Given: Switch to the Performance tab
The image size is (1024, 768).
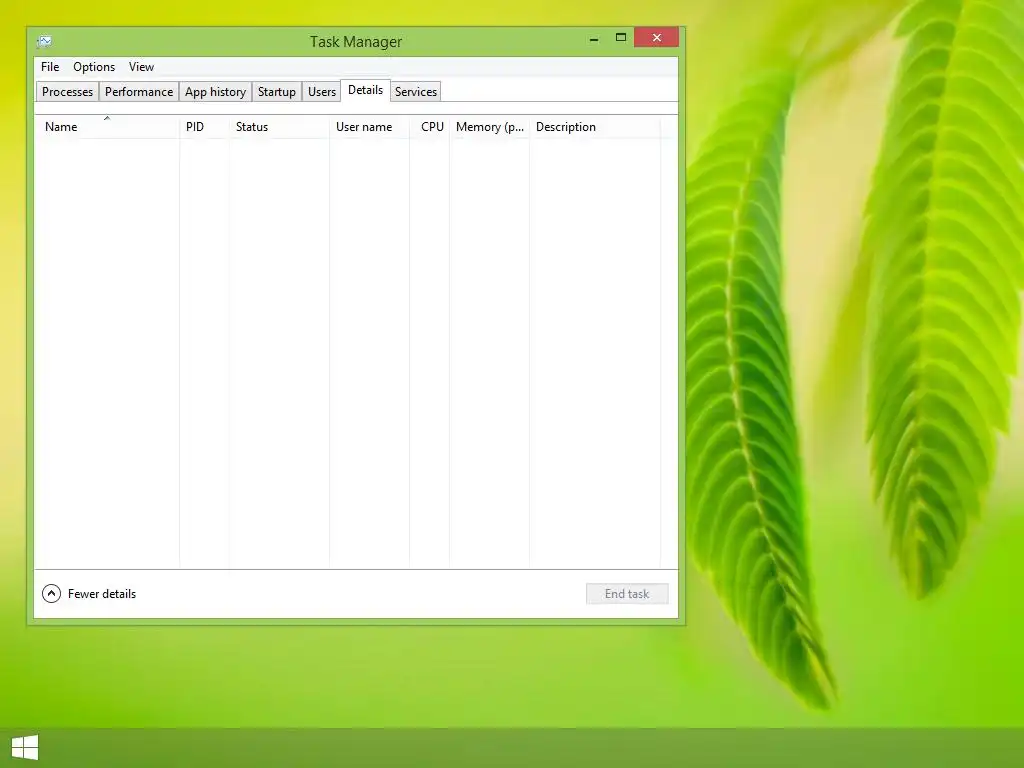Looking at the screenshot, I should [x=139, y=91].
